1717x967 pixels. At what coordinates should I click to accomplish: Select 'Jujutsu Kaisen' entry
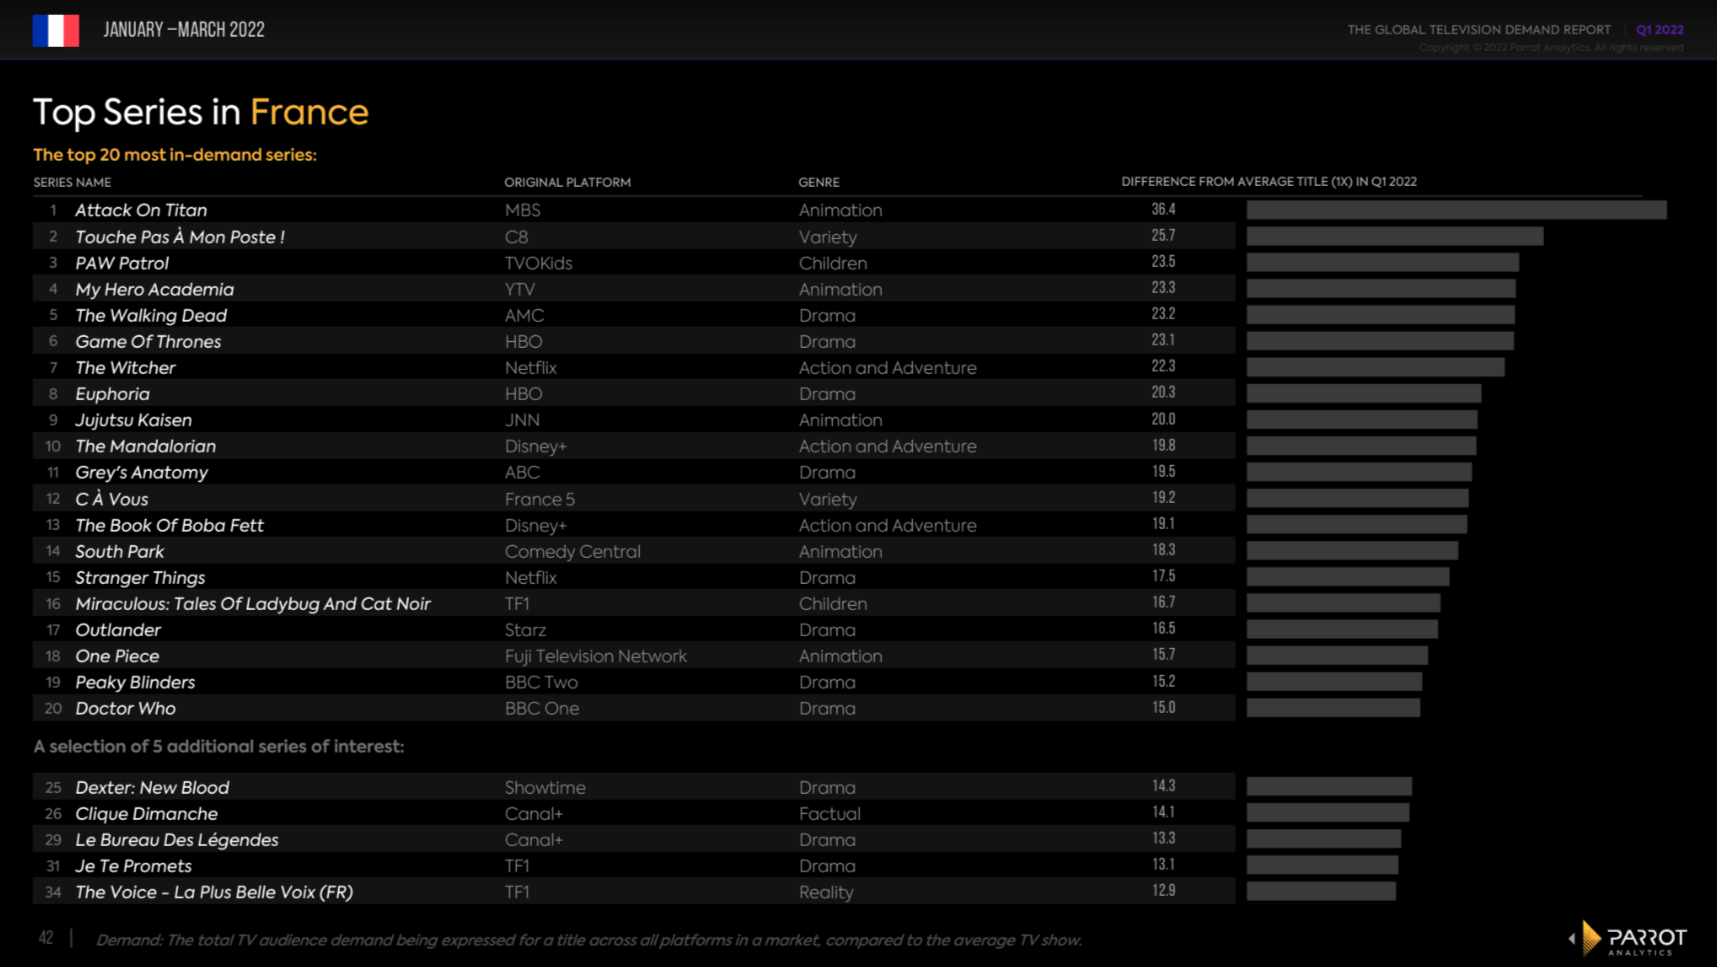[133, 420]
